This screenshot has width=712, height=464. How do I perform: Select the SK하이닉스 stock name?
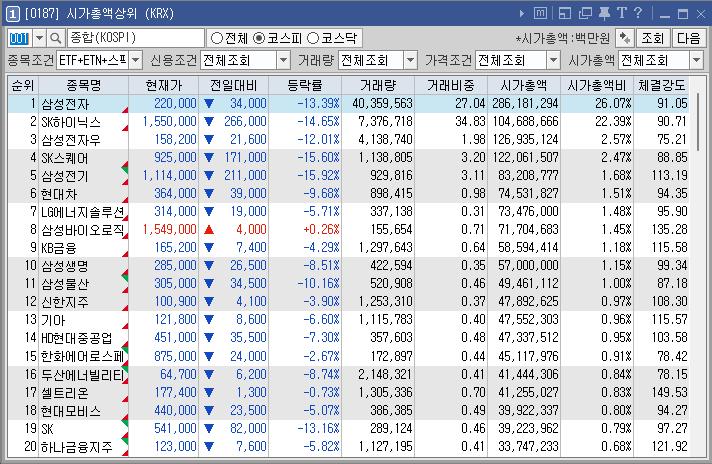point(71,122)
